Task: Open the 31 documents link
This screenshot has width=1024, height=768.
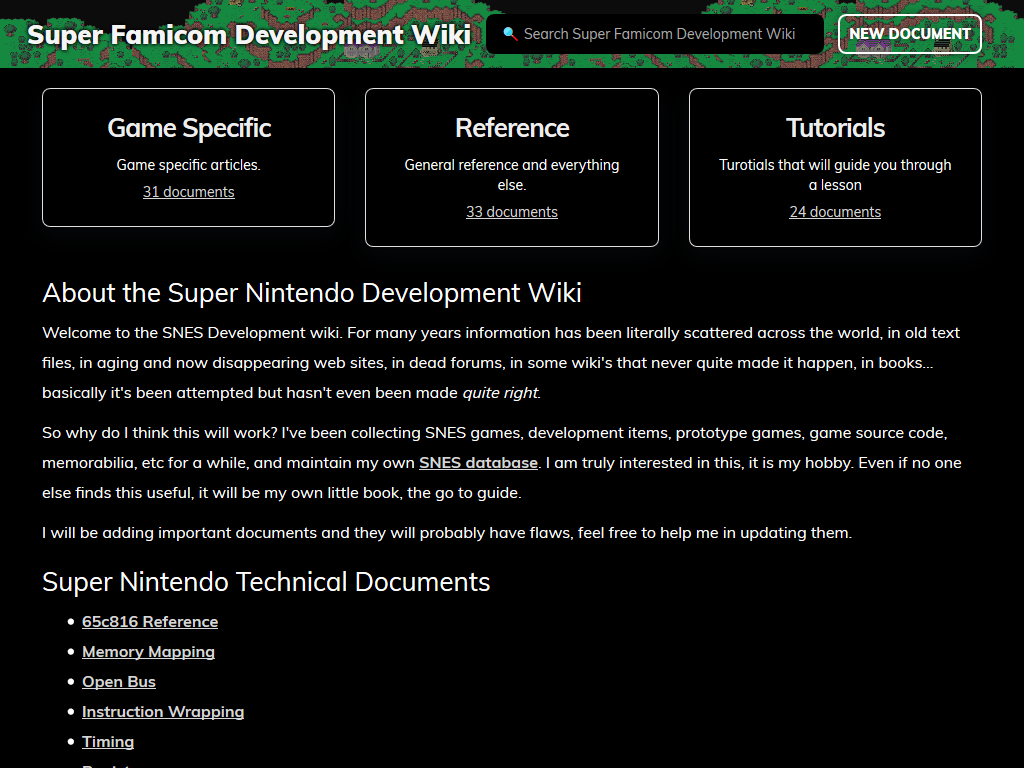Action: point(189,192)
